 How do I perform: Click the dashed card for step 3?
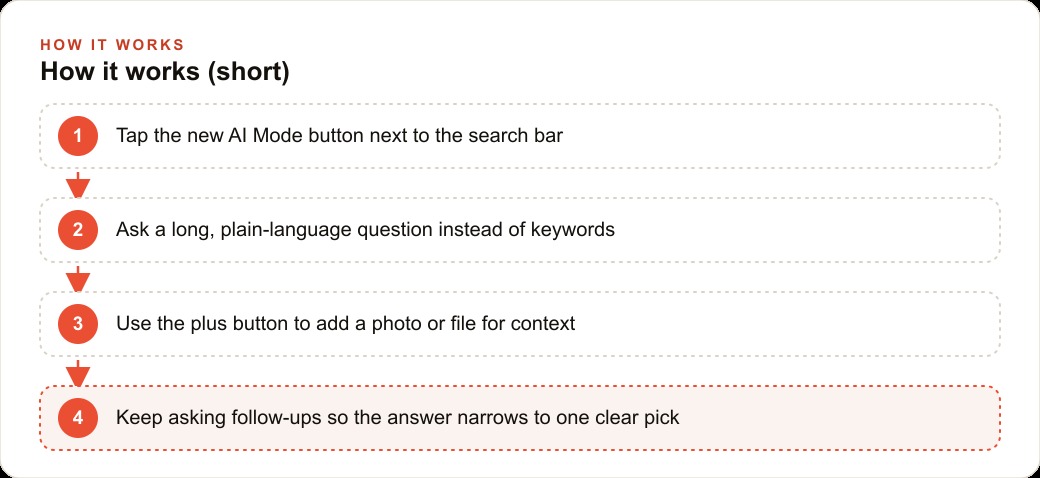point(520,324)
